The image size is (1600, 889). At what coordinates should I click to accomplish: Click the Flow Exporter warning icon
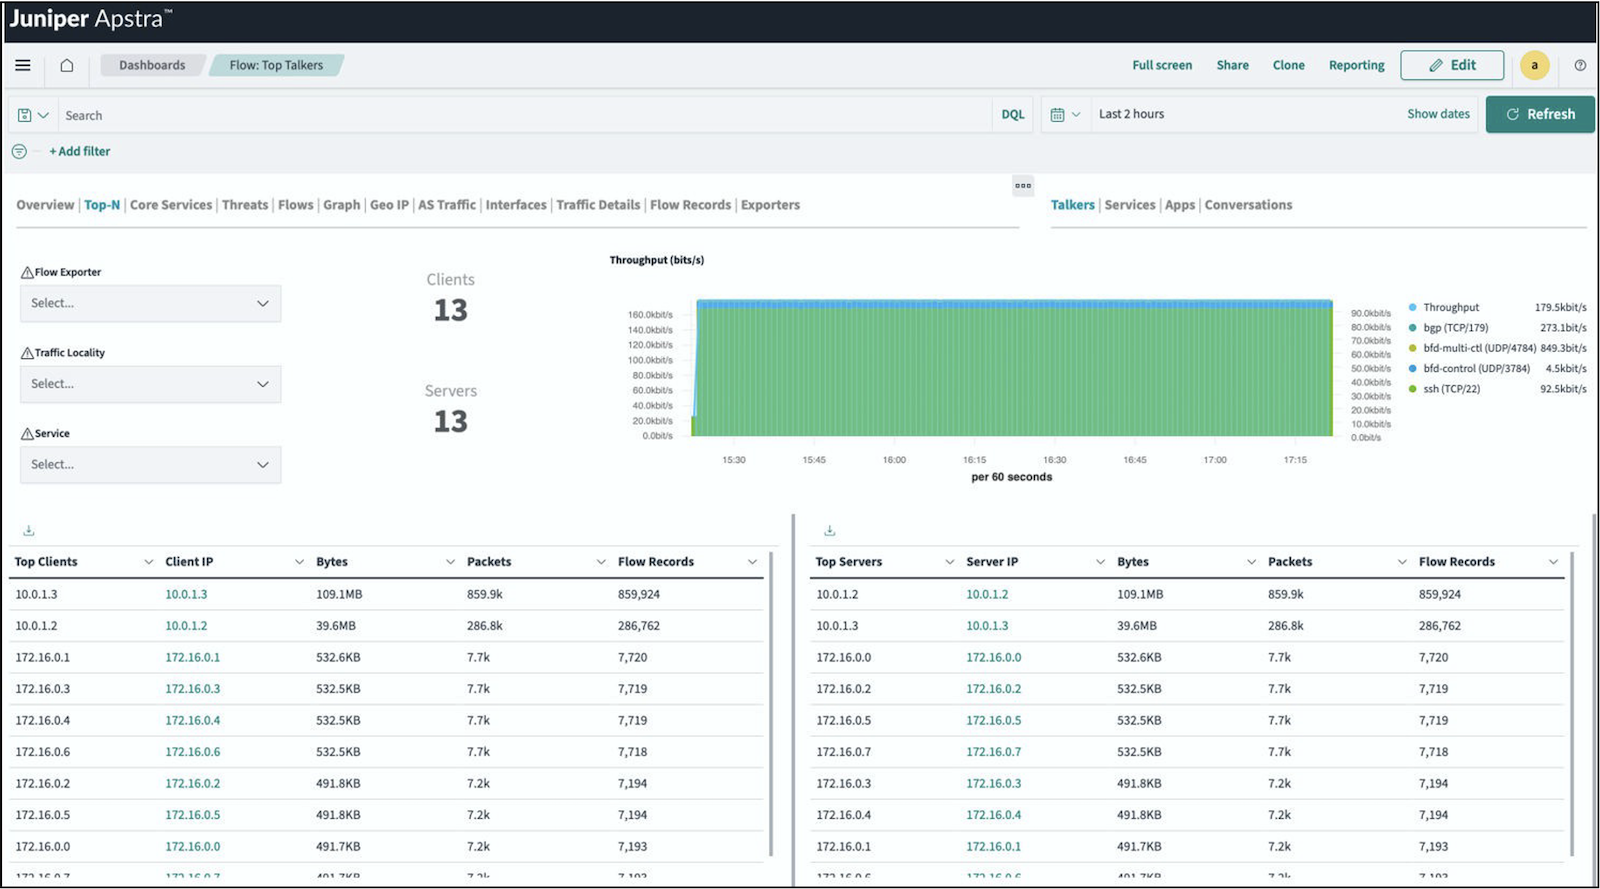(x=27, y=272)
